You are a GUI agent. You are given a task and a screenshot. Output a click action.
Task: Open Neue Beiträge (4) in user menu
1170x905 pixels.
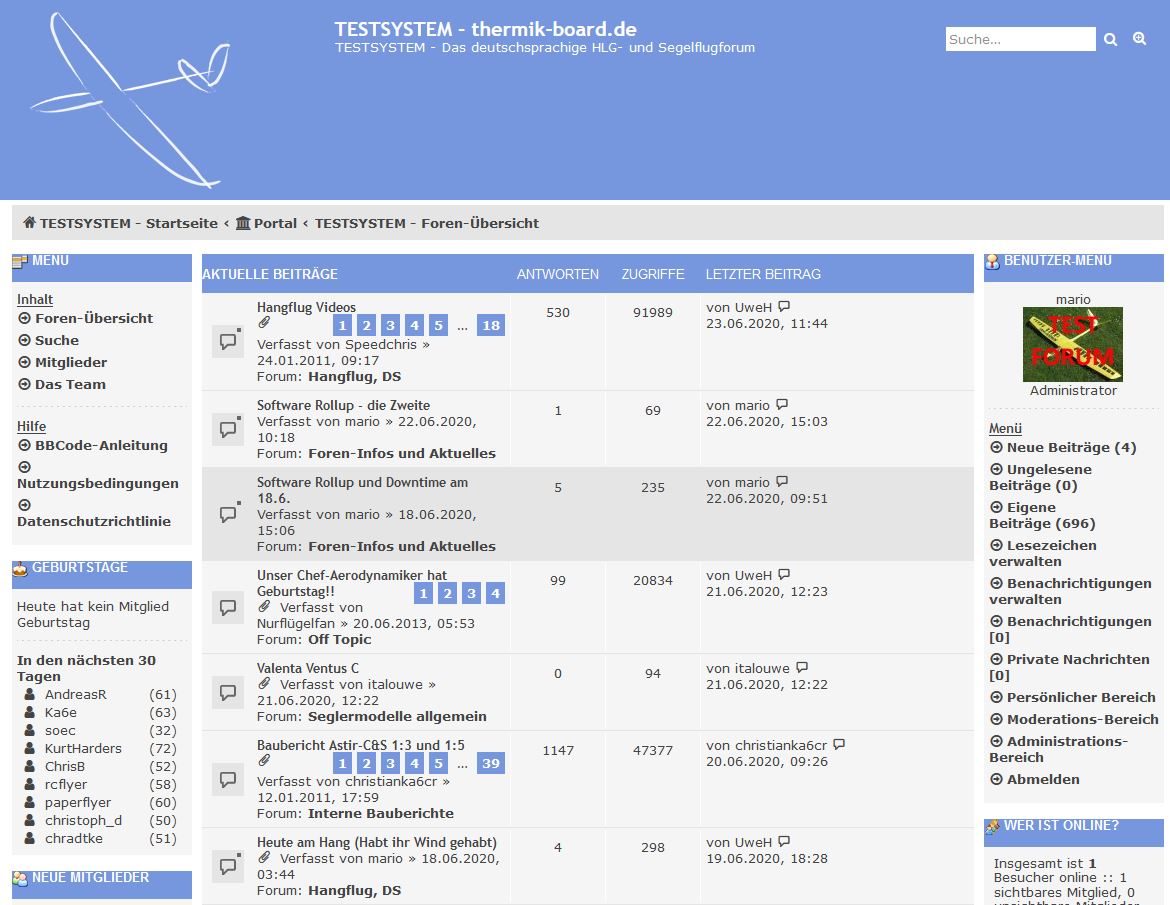[1071, 447]
